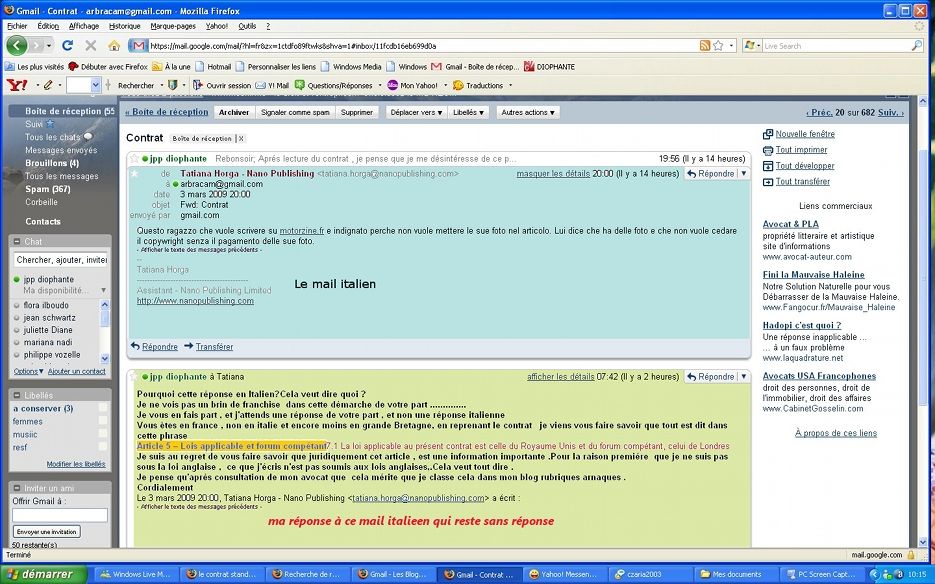
Task: Click the Windows démarrer start button
Action: pos(44,574)
